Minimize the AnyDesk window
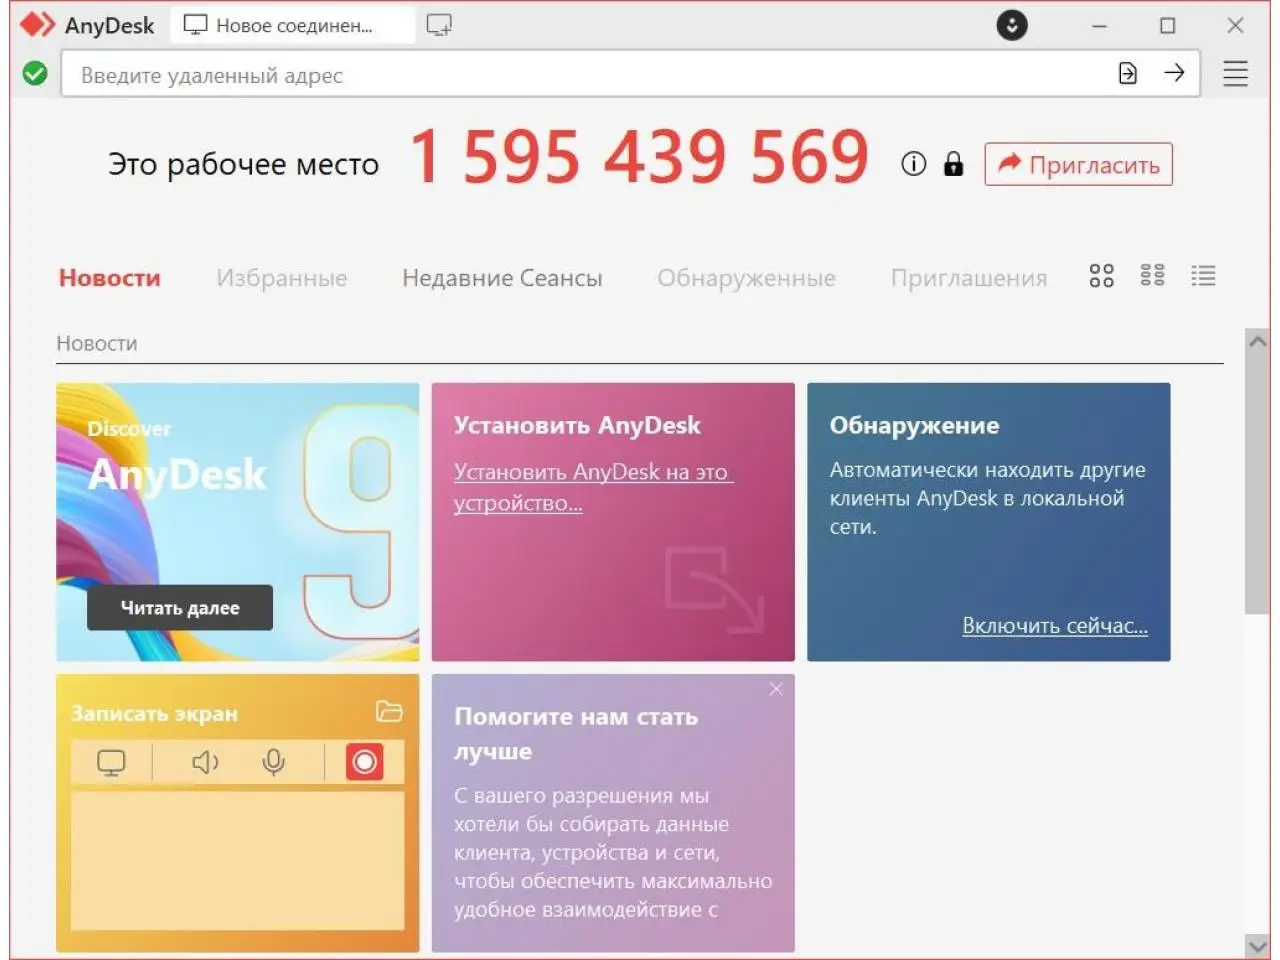Screen dimensions: 1280x960 1099,25
